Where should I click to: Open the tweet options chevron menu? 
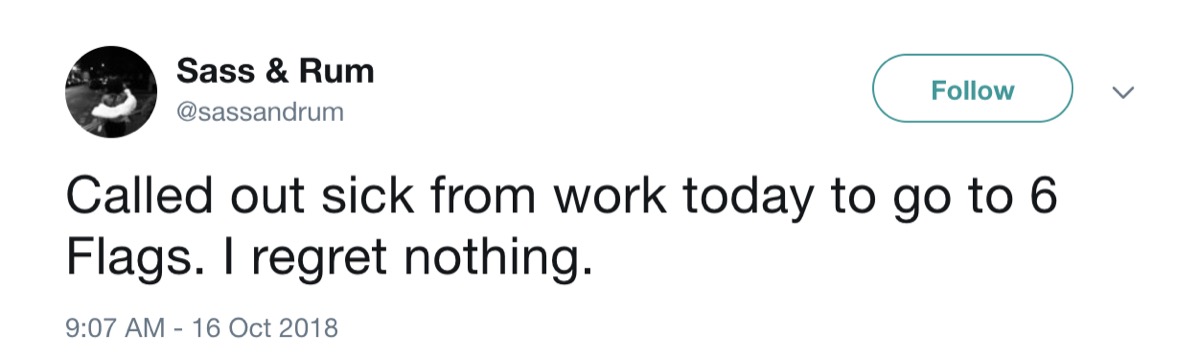coord(1124,92)
